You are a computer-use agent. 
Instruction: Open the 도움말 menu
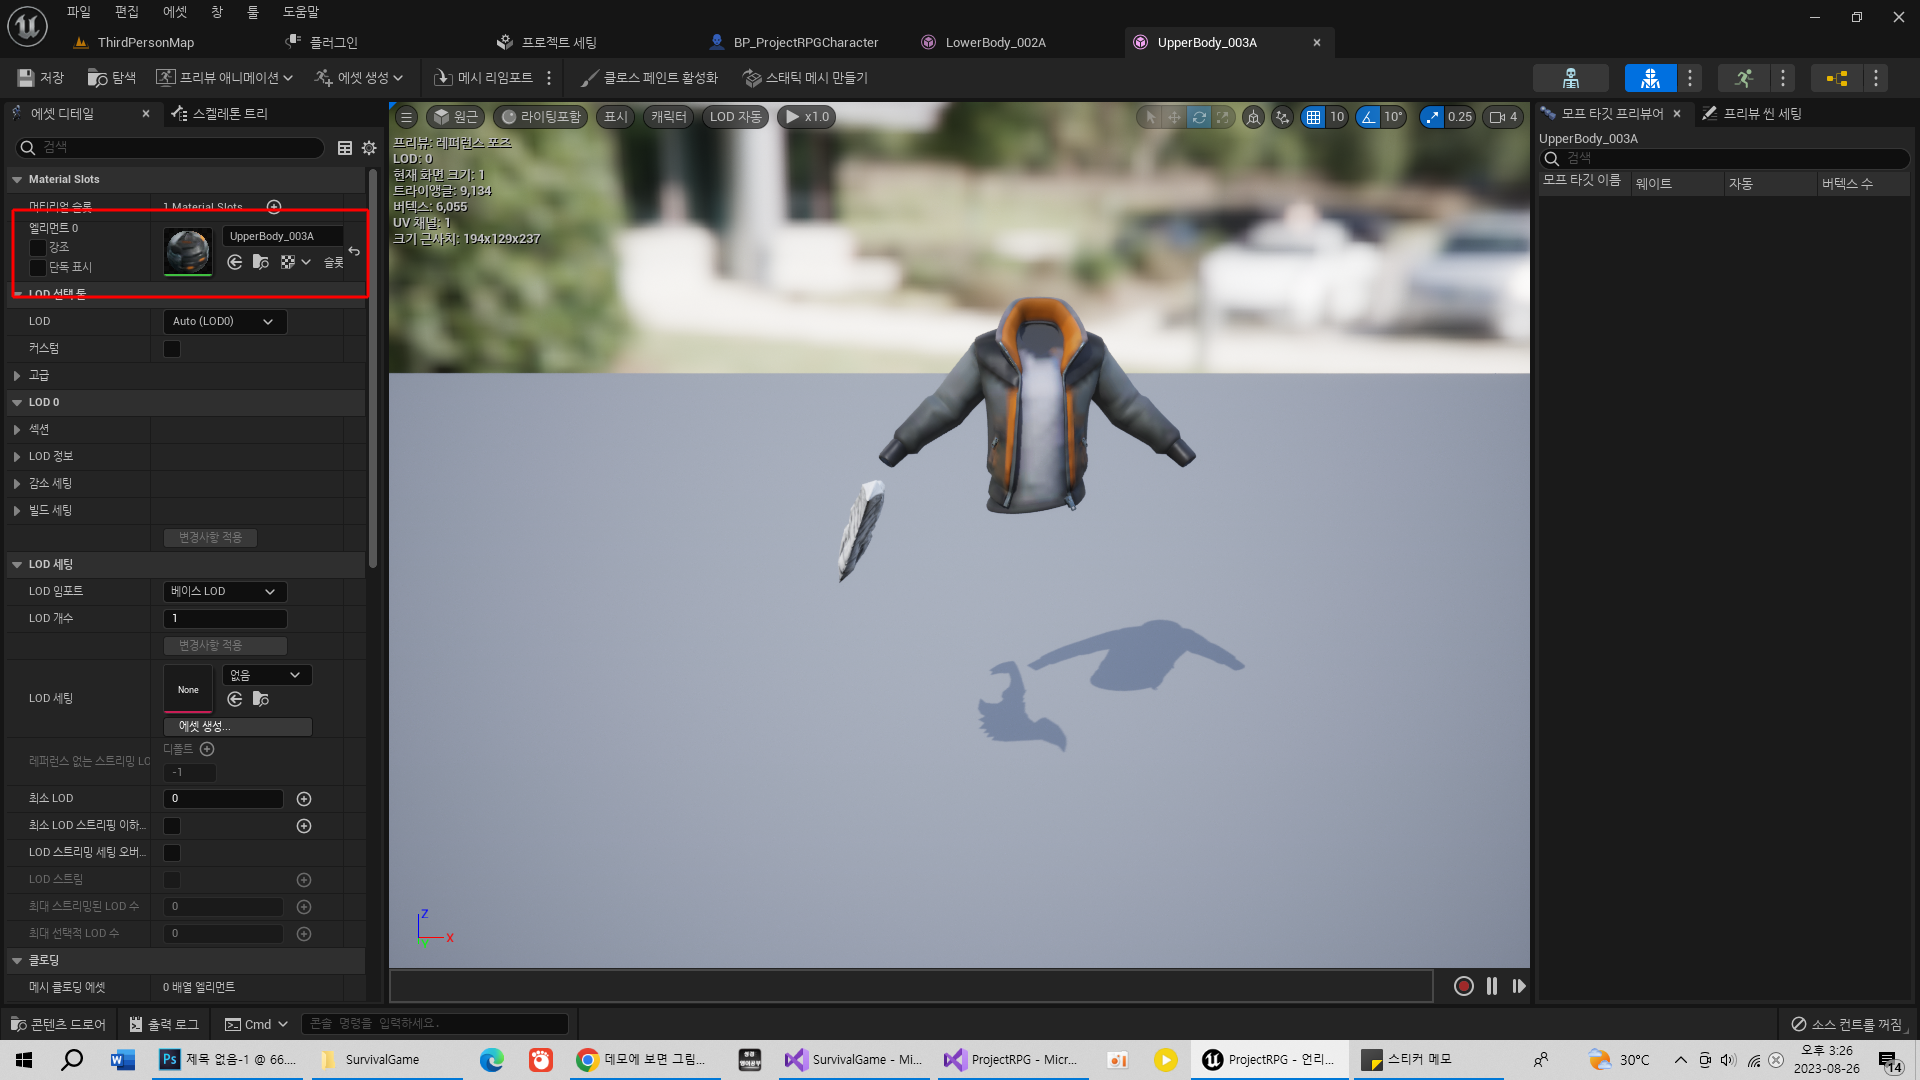(300, 12)
